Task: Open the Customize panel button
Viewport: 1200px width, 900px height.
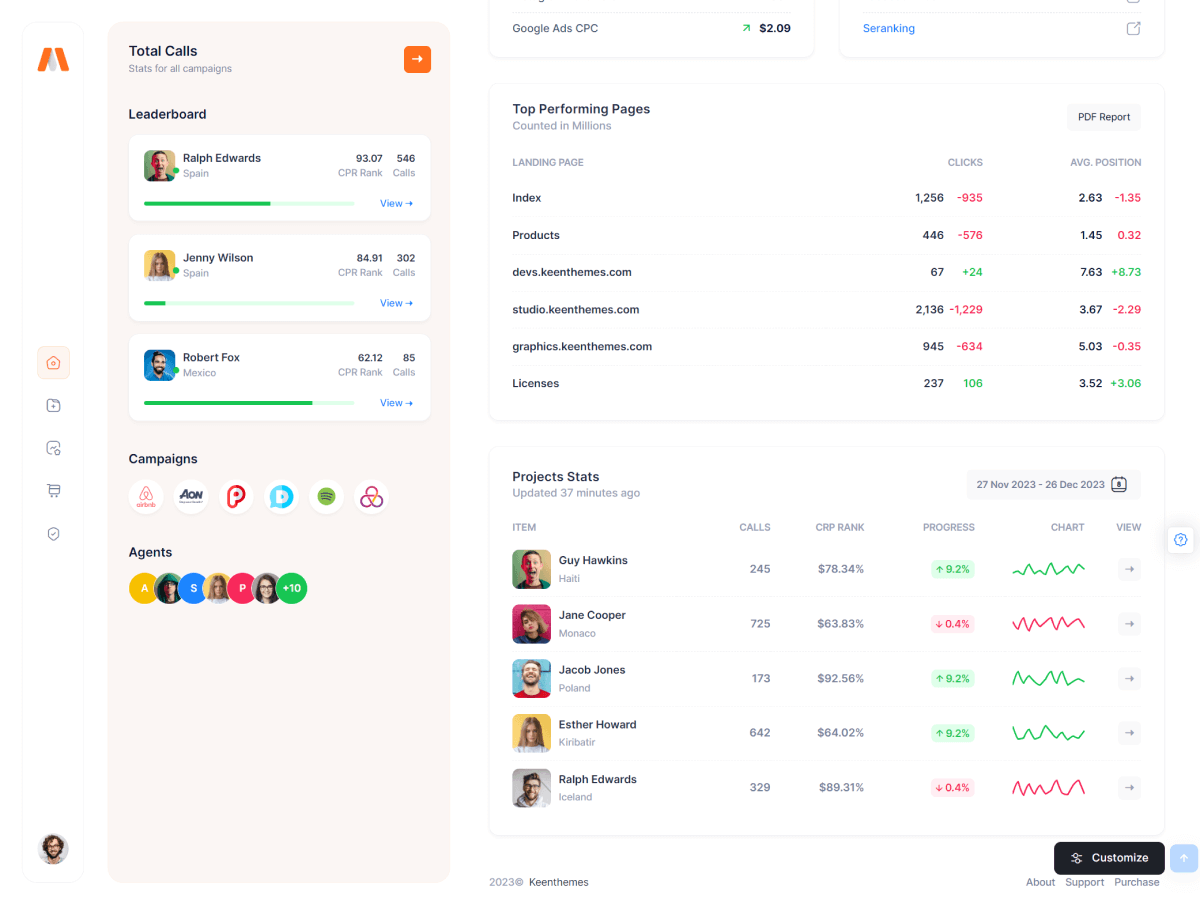Action: 1109,858
